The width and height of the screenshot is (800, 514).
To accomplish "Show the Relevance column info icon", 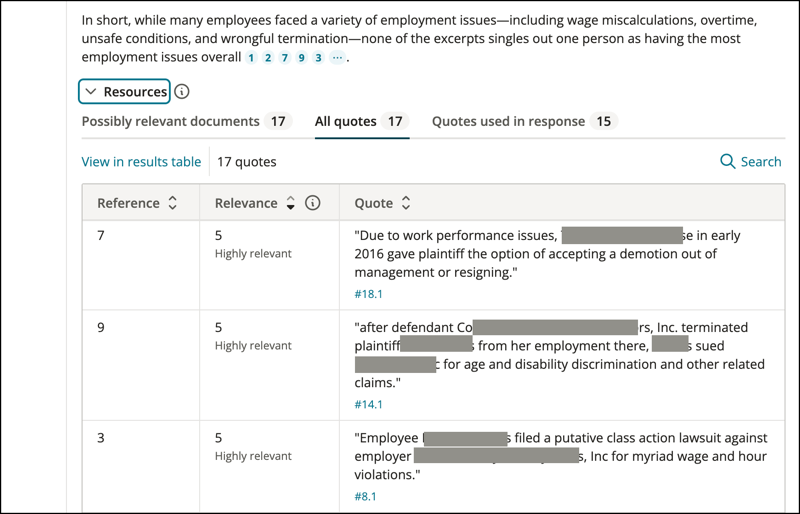I will click(x=313, y=203).
